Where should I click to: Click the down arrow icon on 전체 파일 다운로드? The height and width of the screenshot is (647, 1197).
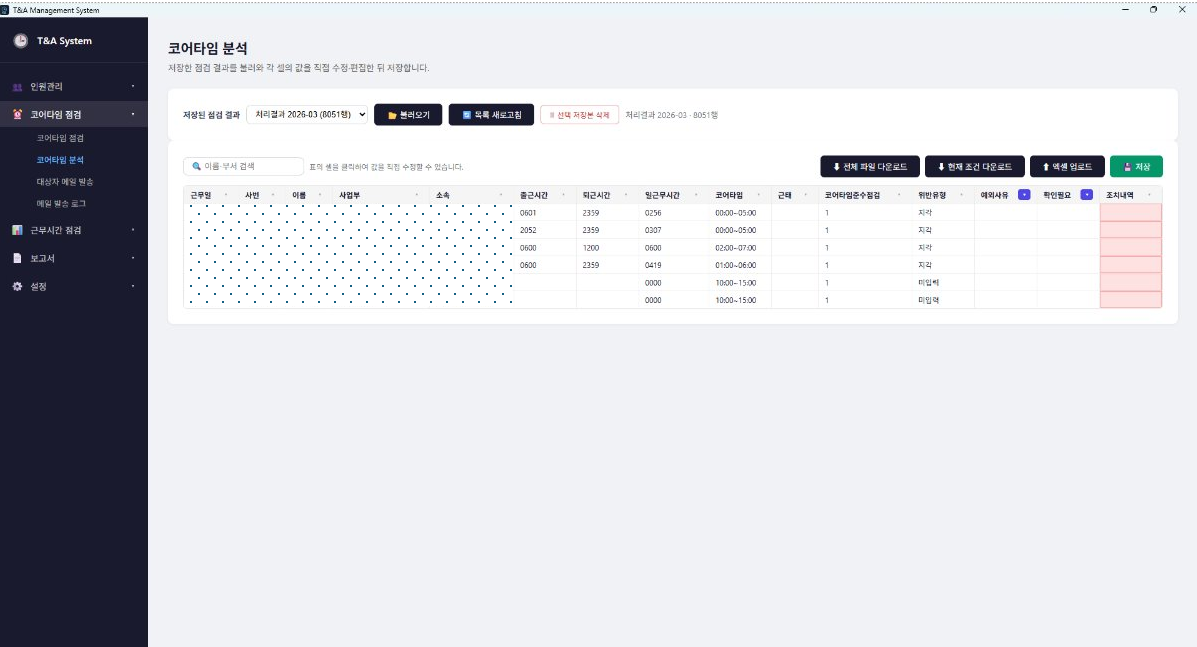coord(837,166)
